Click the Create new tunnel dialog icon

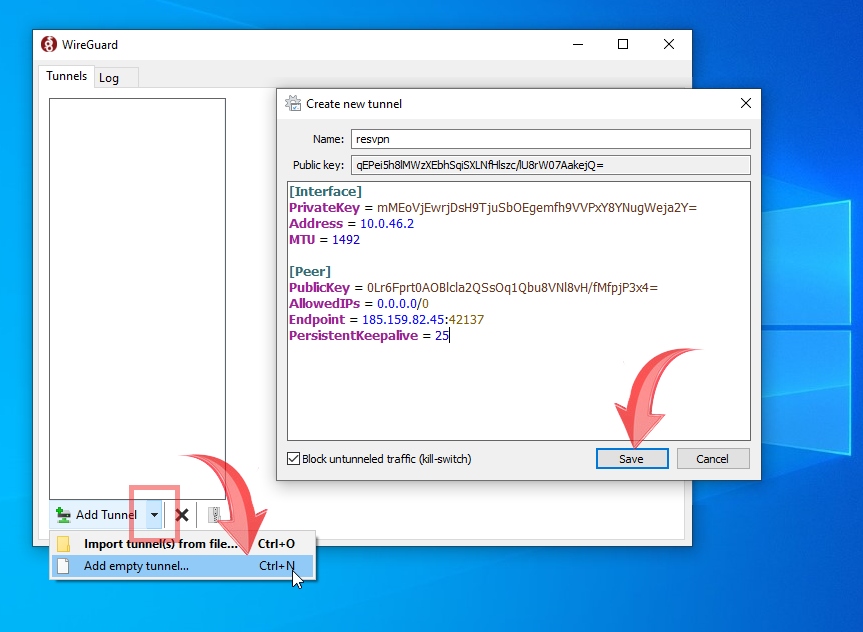click(293, 103)
